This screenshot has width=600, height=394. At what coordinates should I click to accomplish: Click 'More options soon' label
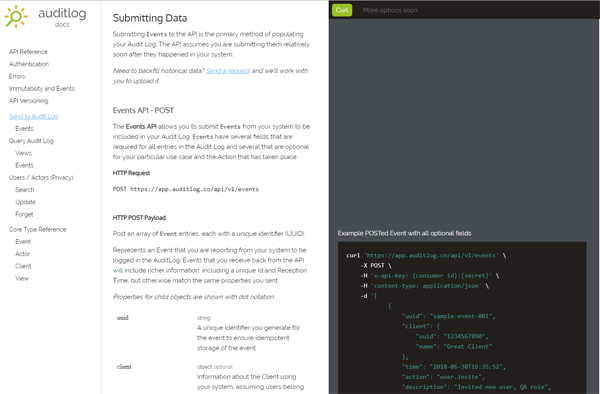click(x=390, y=10)
